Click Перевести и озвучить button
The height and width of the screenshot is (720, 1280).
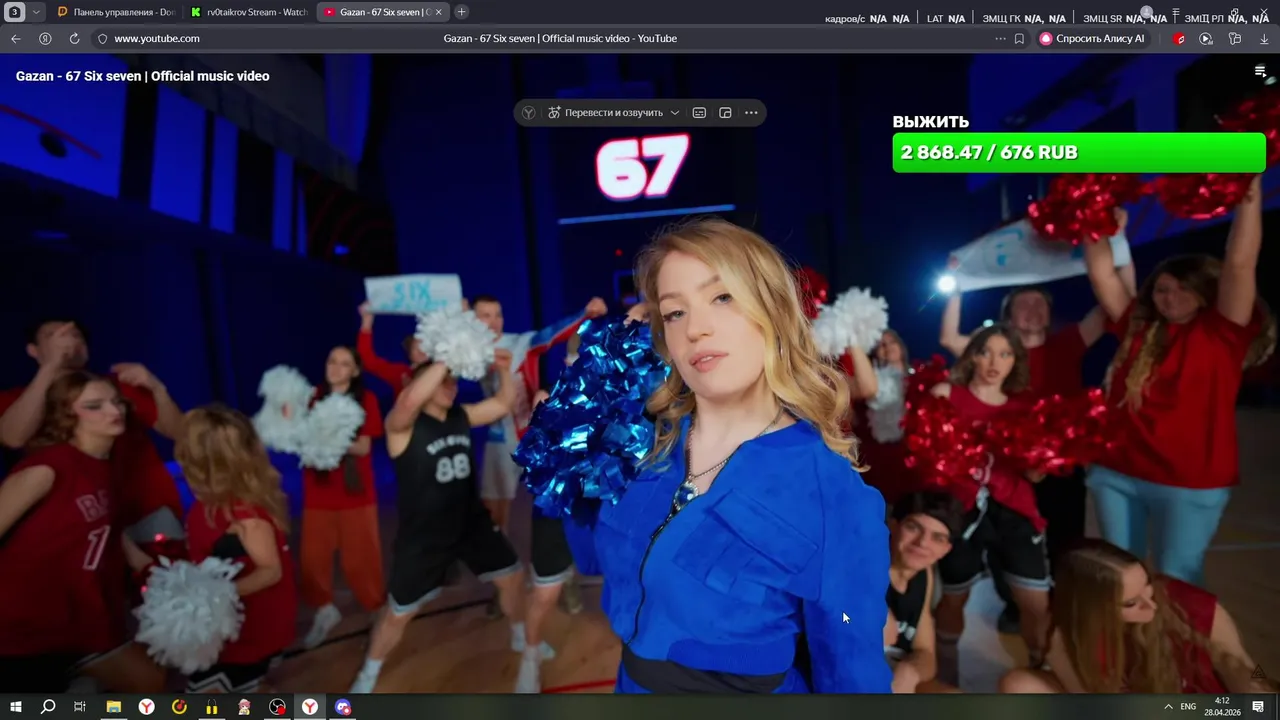[605, 113]
